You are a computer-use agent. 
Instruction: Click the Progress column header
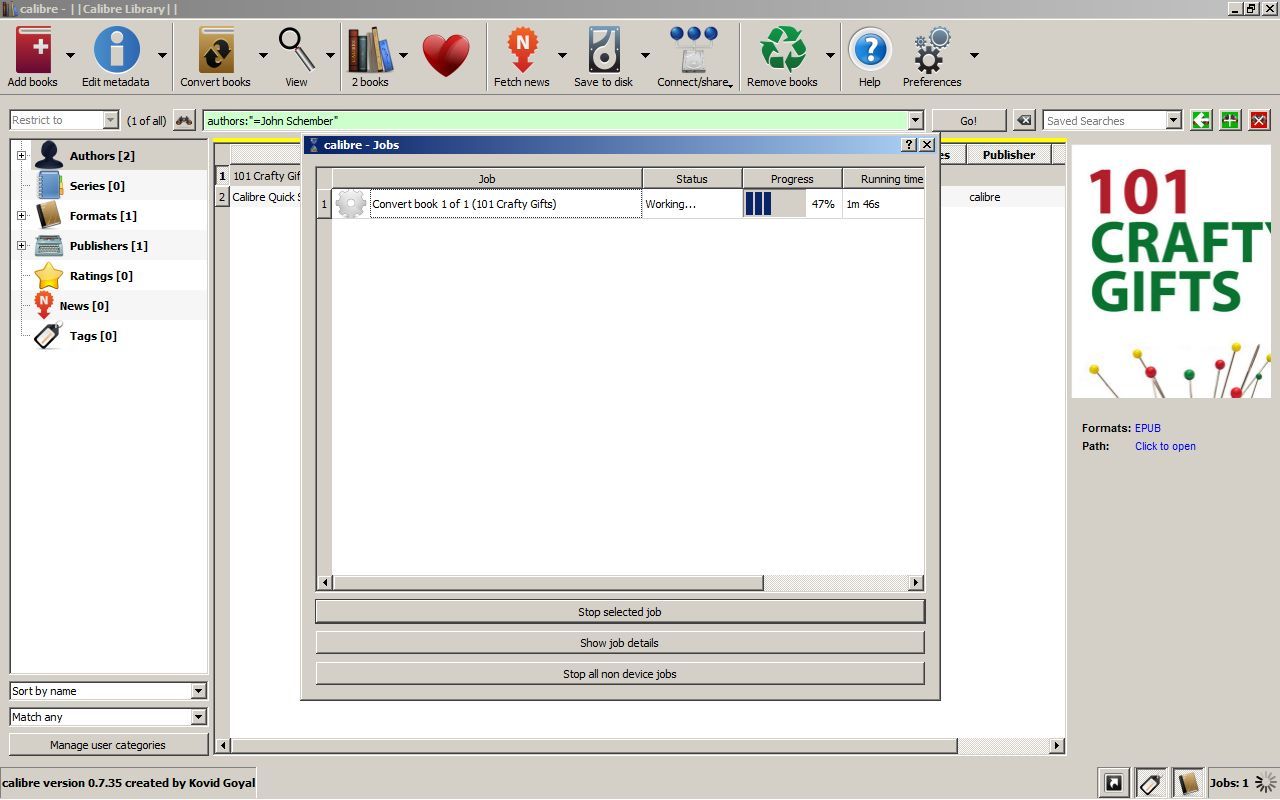pyautogui.click(x=792, y=179)
